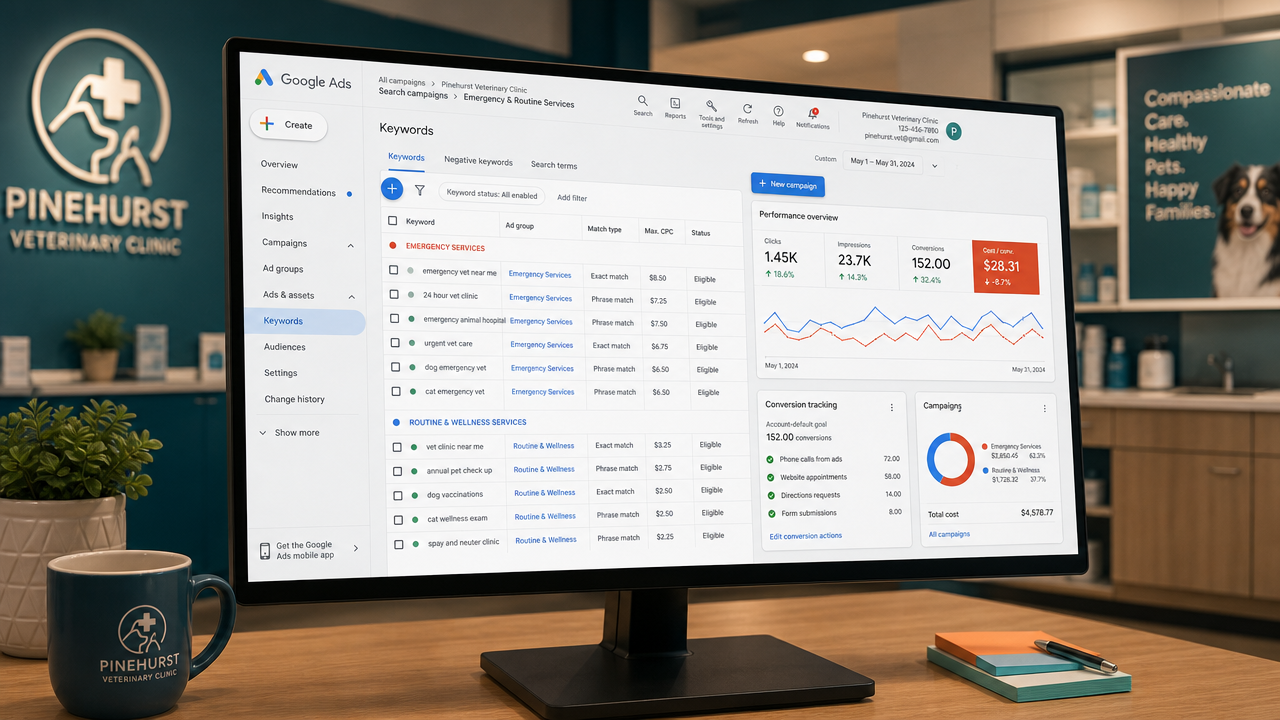Open Audiences in the sidebar
This screenshot has height=720, width=1280.
click(285, 347)
